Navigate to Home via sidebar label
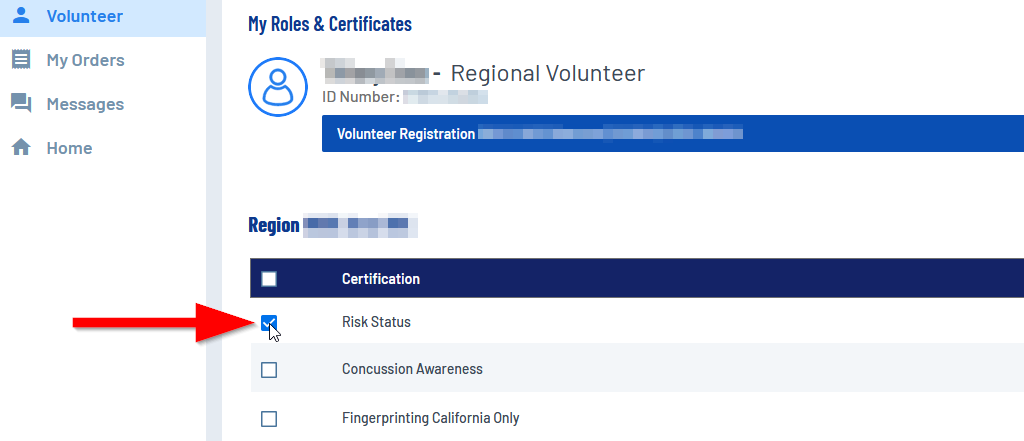1024x441 pixels. click(69, 148)
